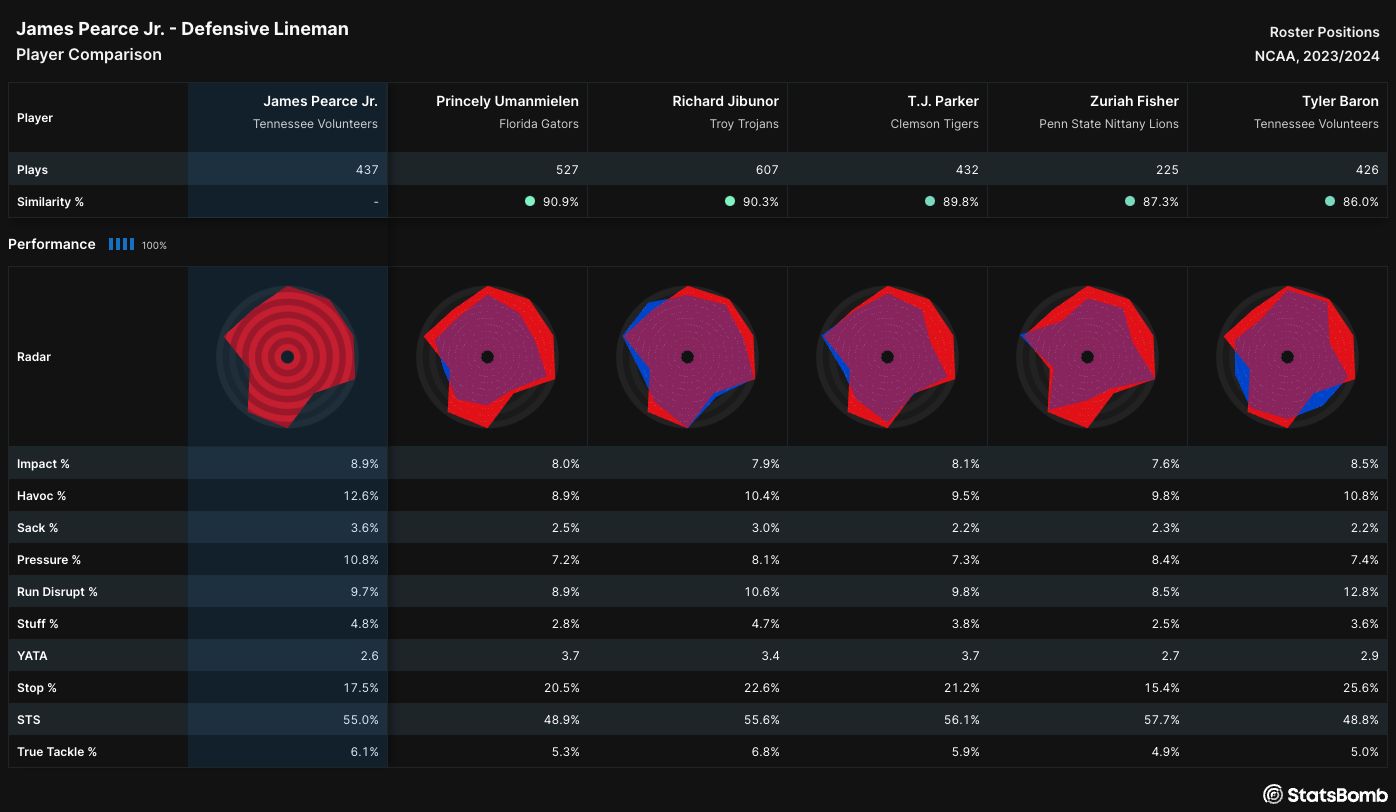
Task: Click the Run Disrupt % row label
Action: coord(57,592)
